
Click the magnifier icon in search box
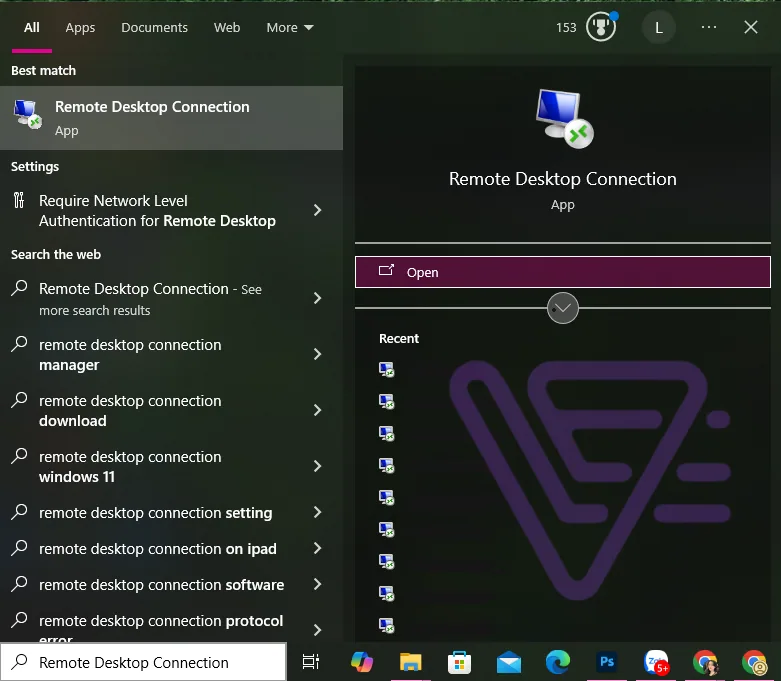click(19, 662)
